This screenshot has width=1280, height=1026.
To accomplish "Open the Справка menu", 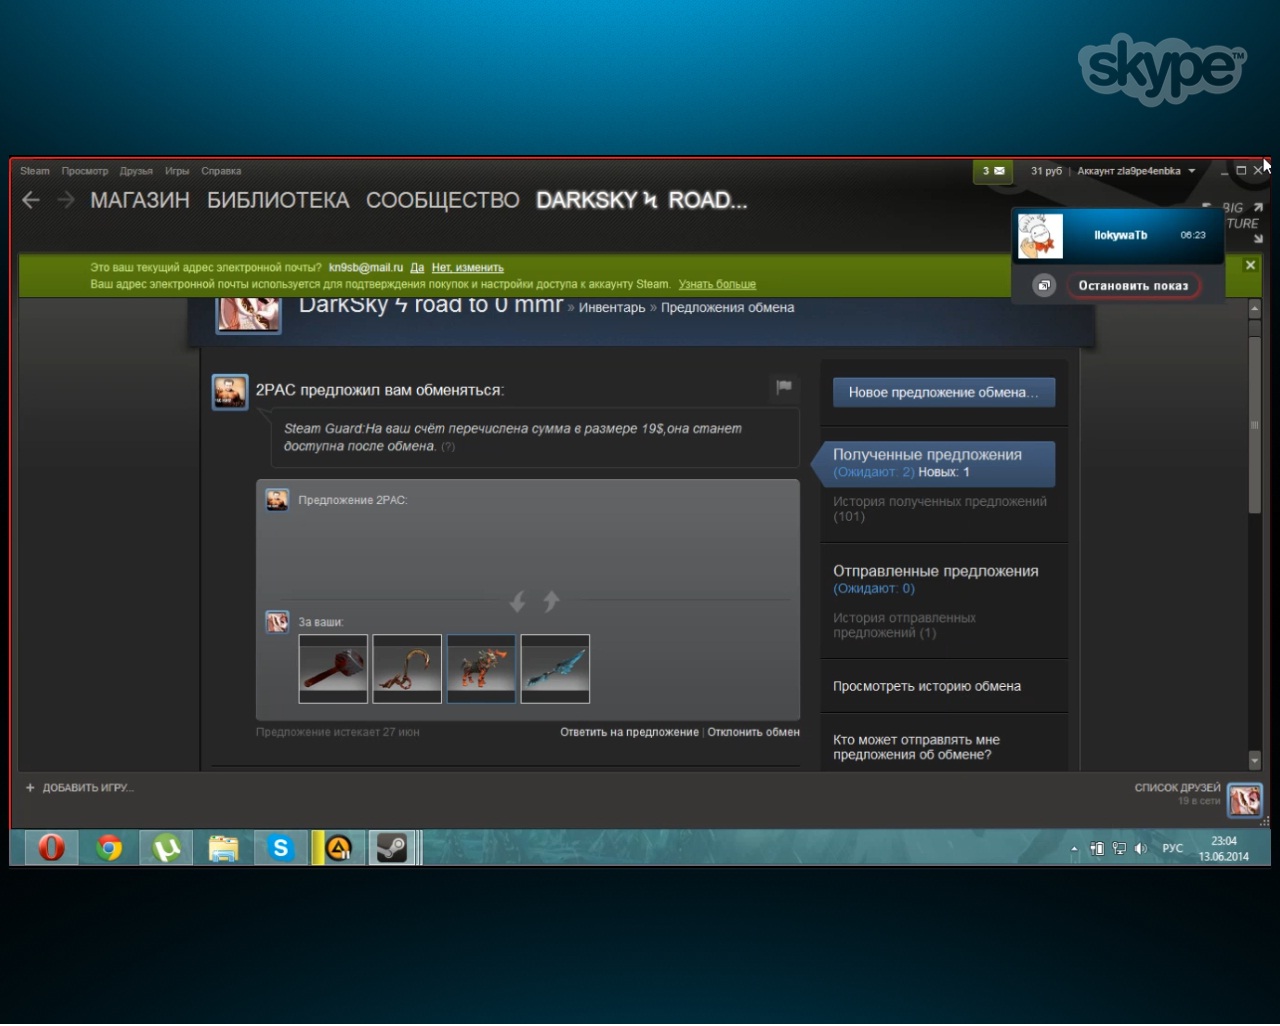I will point(221,171).
